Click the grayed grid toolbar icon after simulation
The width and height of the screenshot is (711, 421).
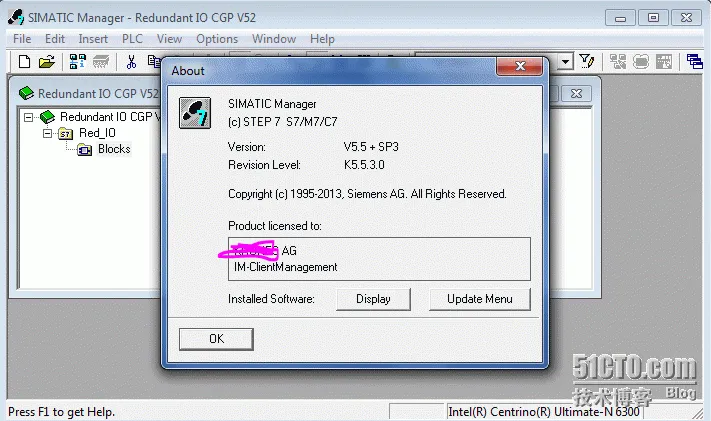[664, 61]
